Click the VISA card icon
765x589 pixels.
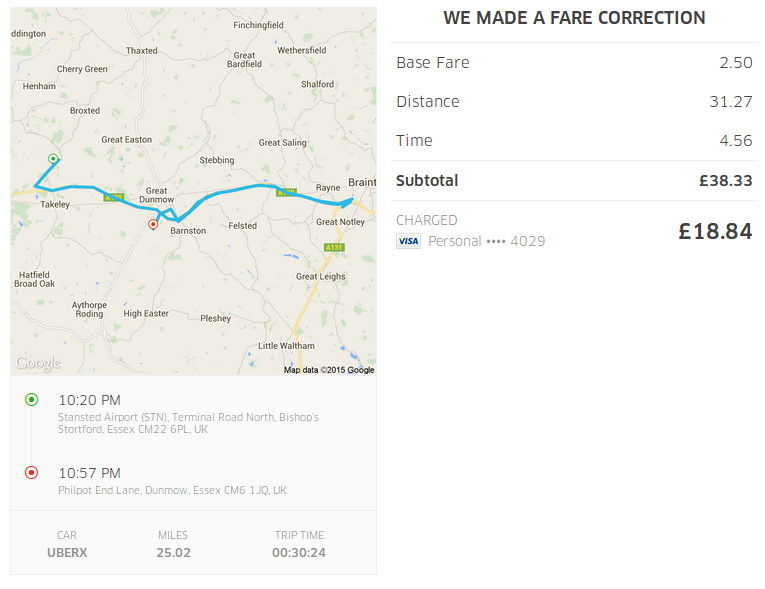point(408,241)
